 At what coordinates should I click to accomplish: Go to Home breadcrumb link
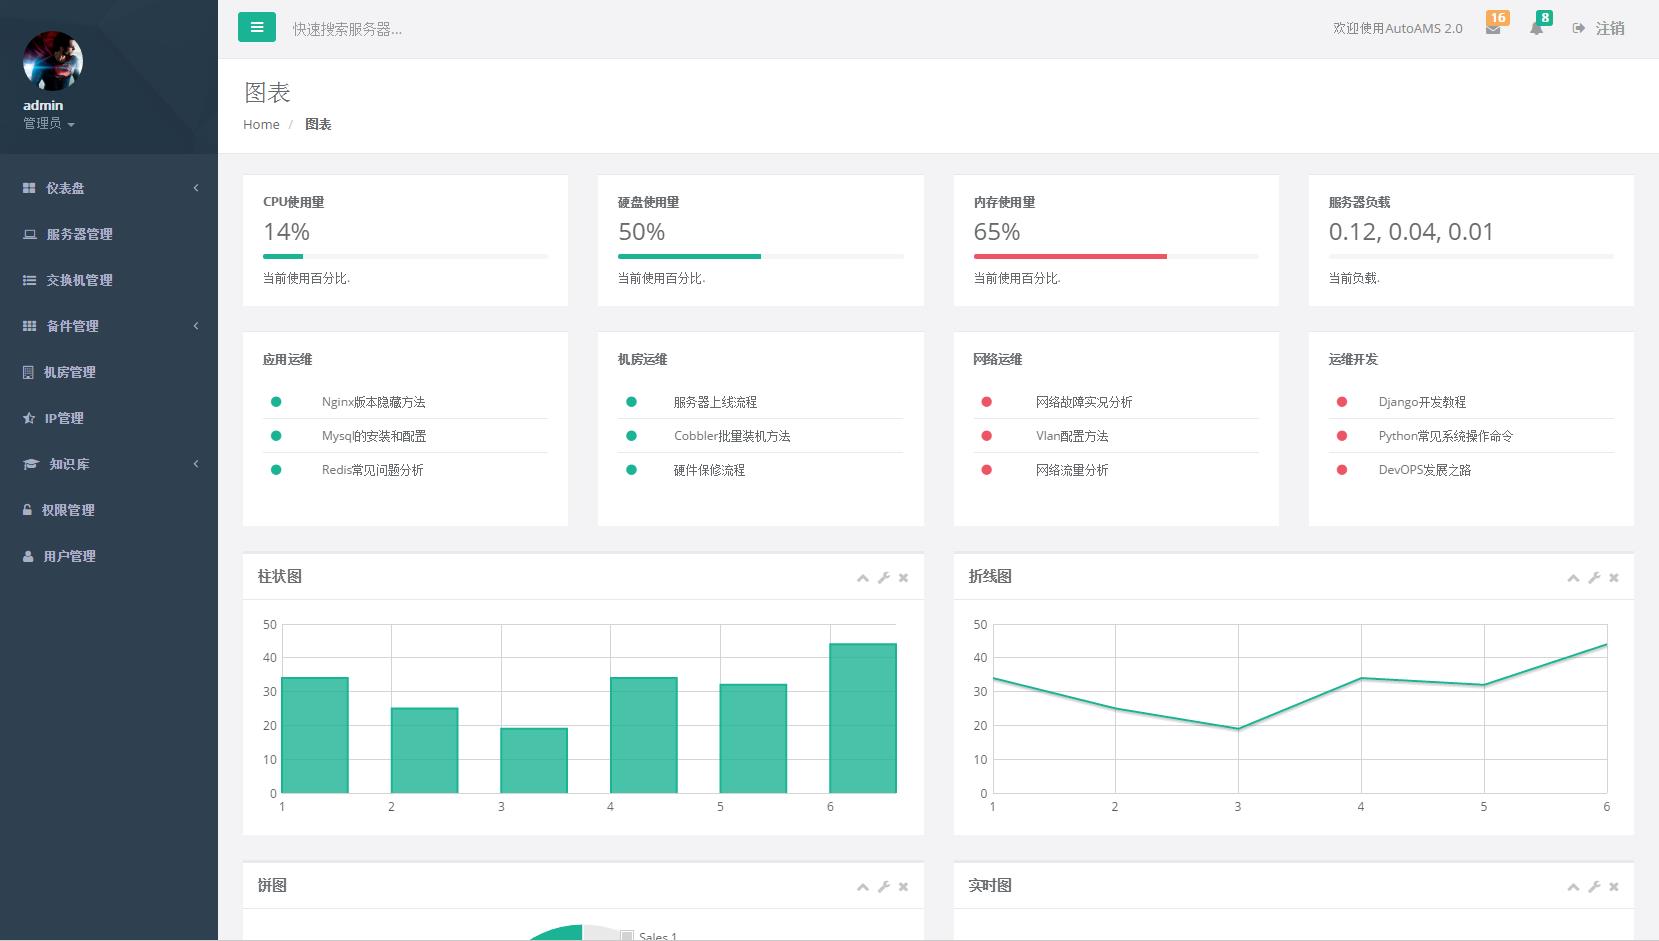pyautogui.click(x=261, y=124)
